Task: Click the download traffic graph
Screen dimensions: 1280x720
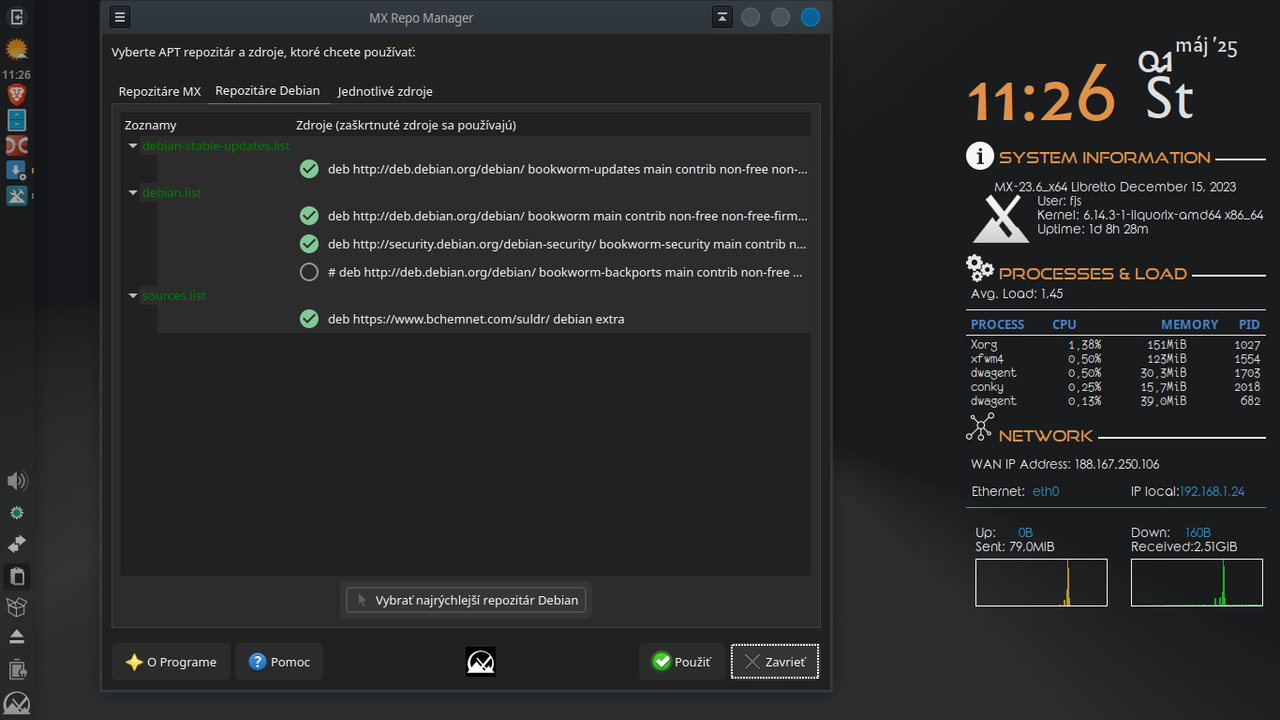Action: pos(1197,582)
